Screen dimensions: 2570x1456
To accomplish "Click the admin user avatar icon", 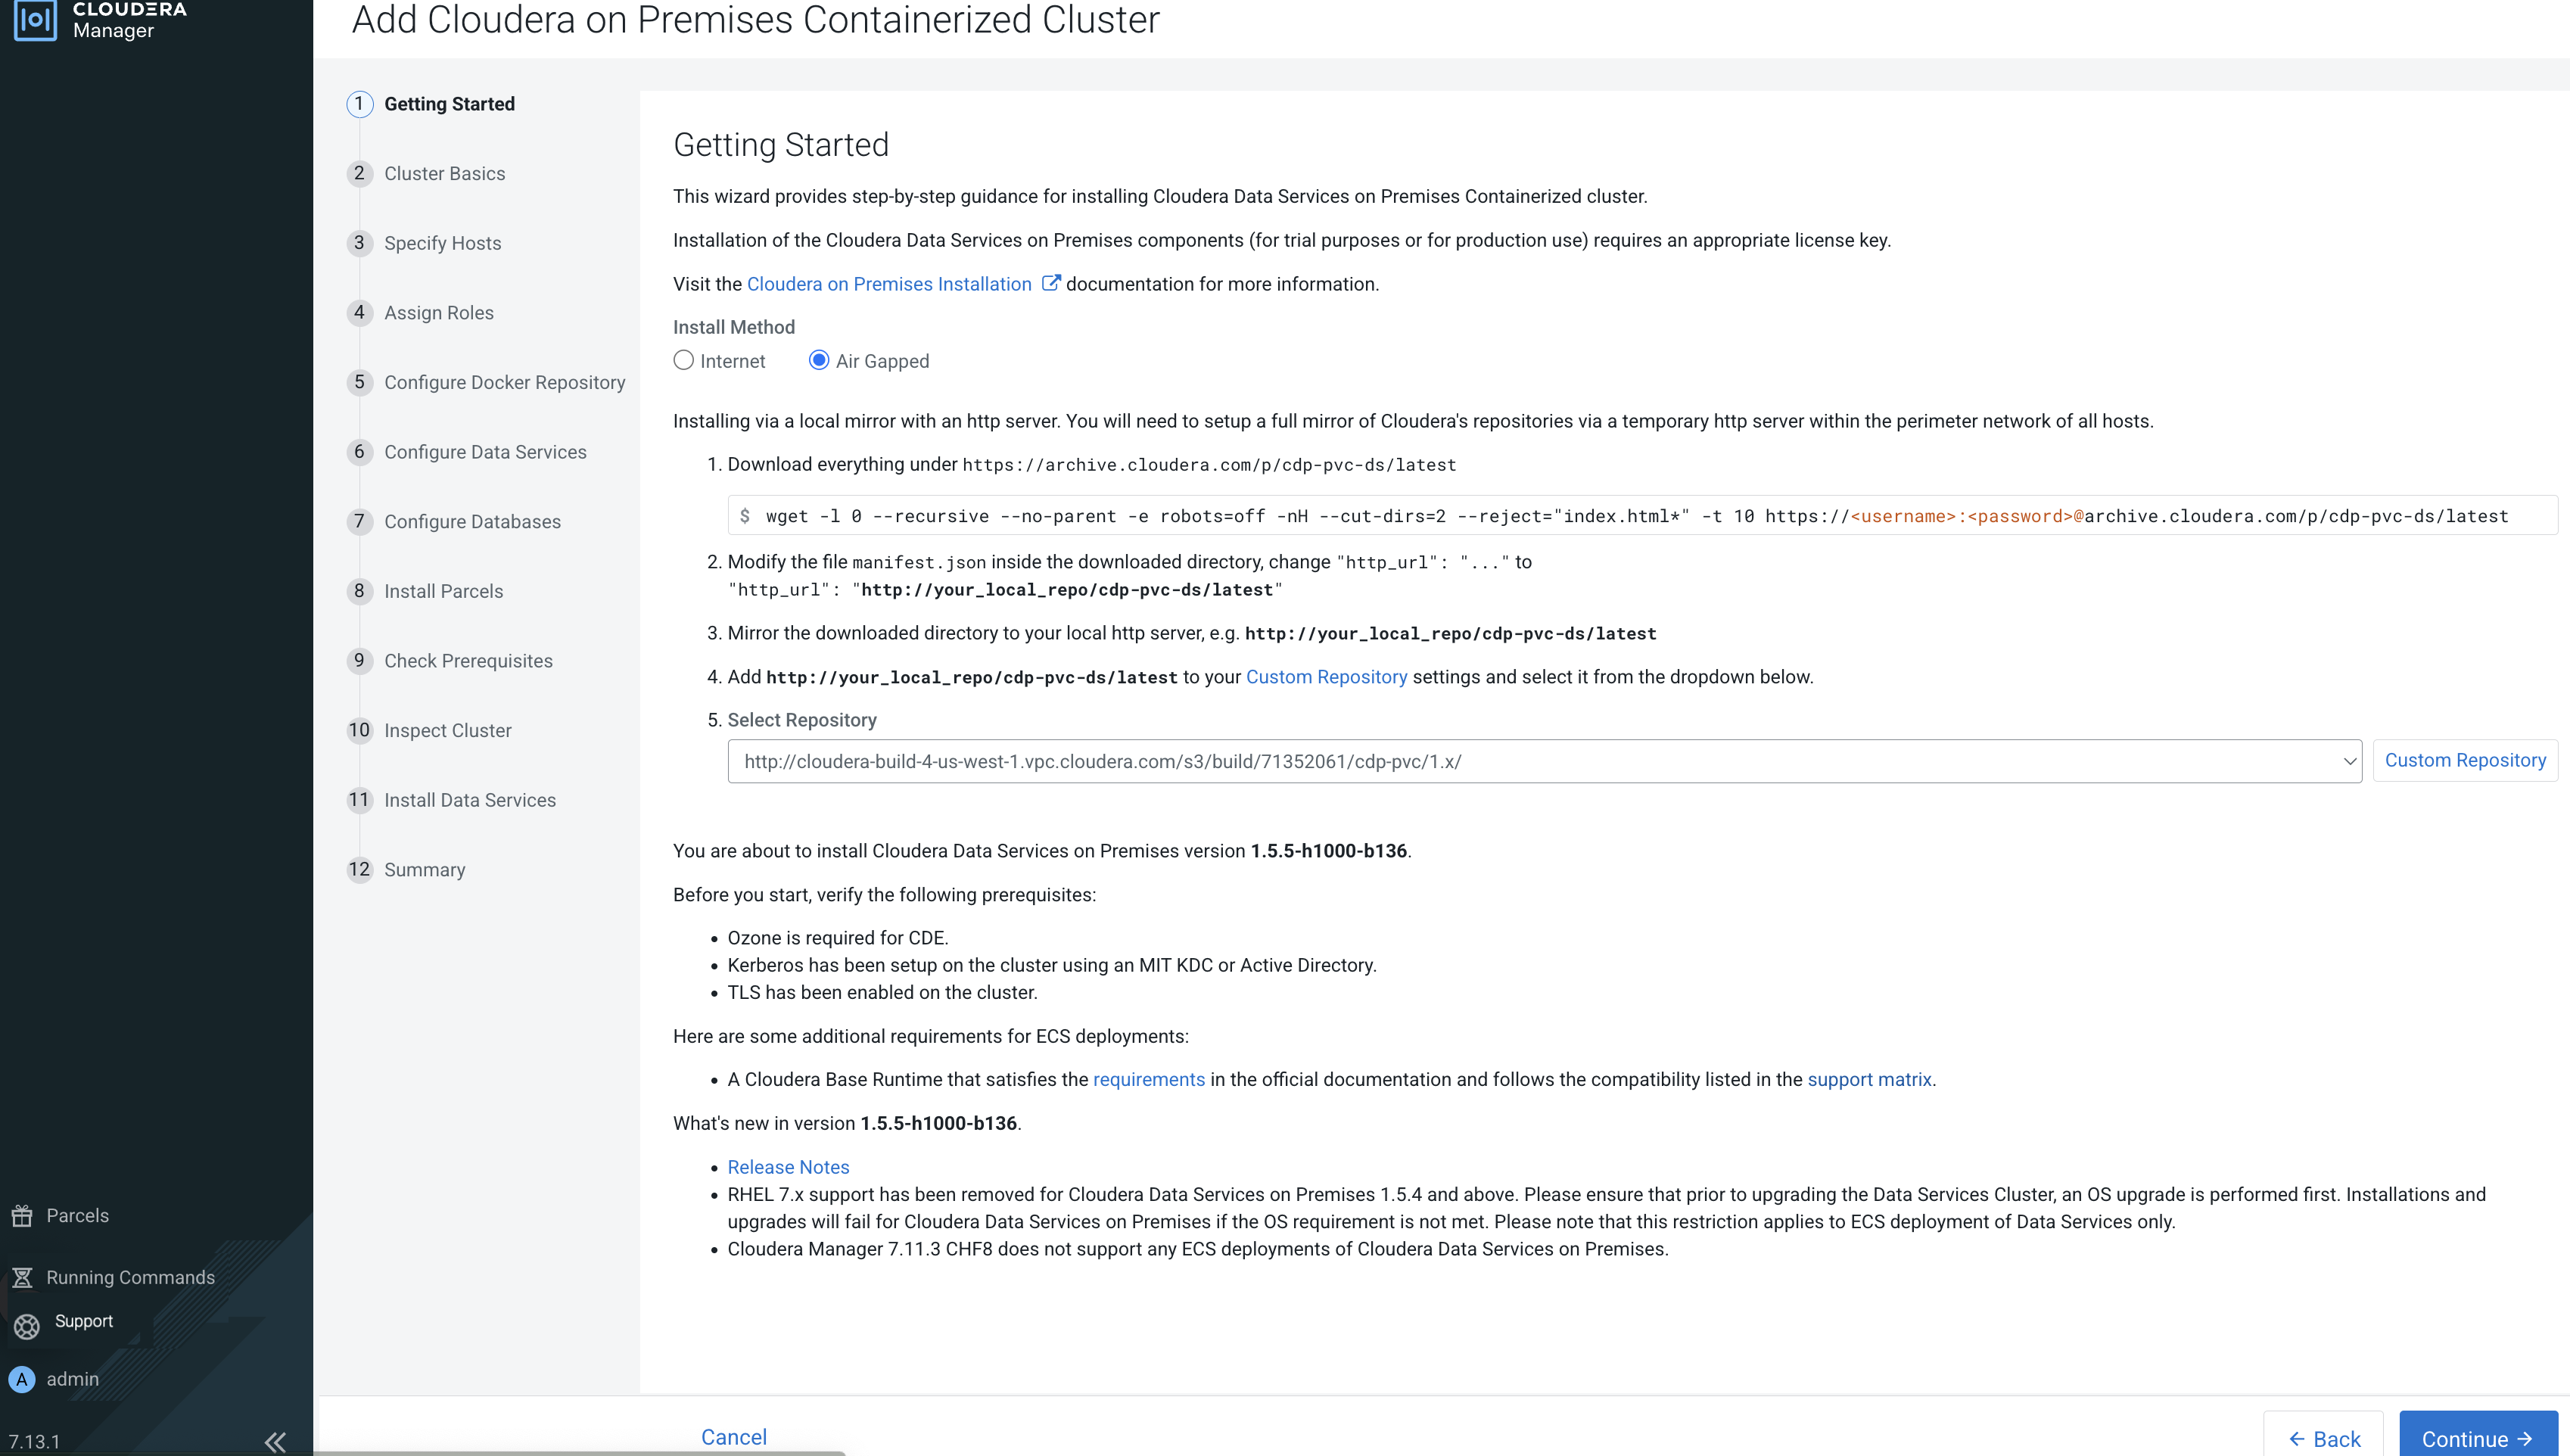I will click(22, 1379).
